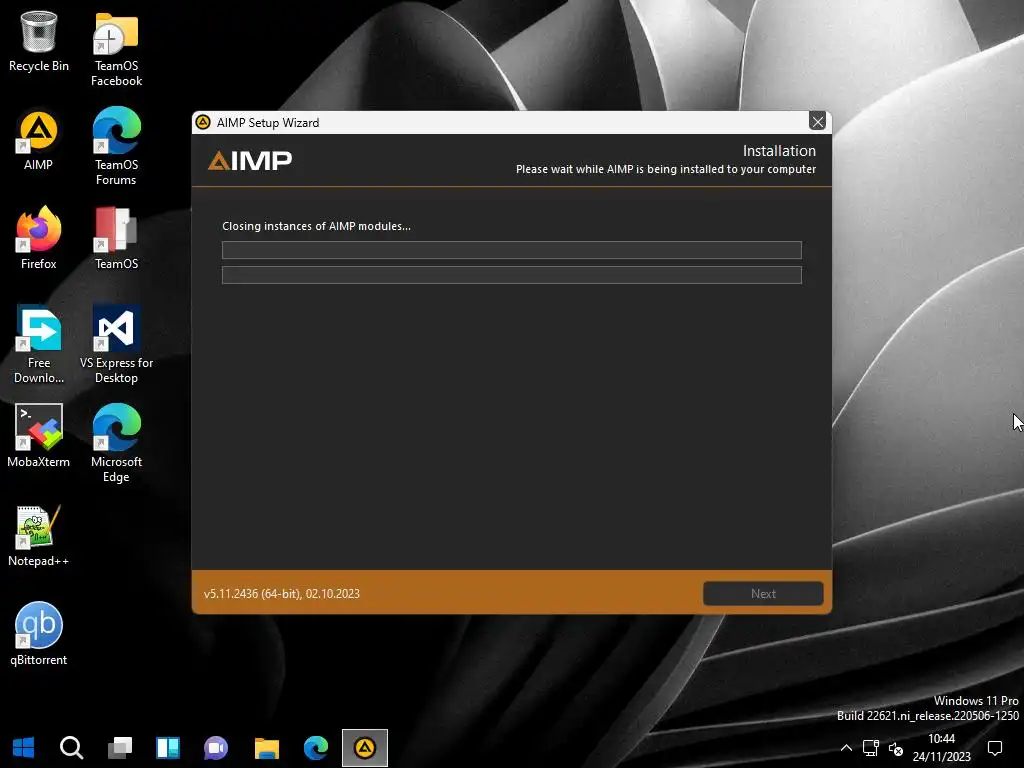Image resolution: width=1024 pixels, height=768 pixels.
Task: Click the upper installation progress bar
Action: pyautogui.click(x=511, y=250)
